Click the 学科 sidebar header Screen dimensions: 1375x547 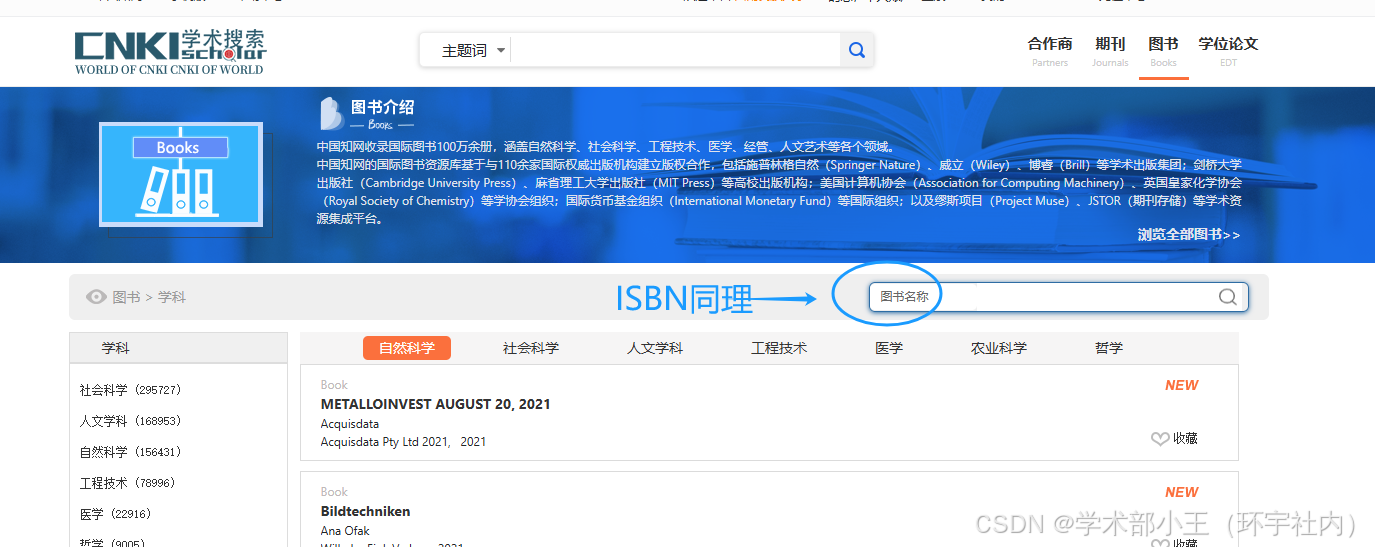pyautogui.click(x=178, y=348)
